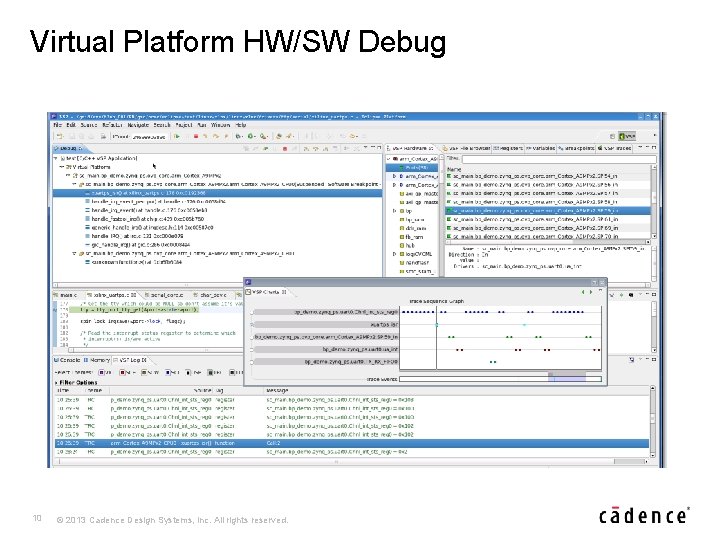Viewport: 720px width, 540px height.
Task: Expand the Filter Options section
Action: pyautogui.click(x=56, y=382)
